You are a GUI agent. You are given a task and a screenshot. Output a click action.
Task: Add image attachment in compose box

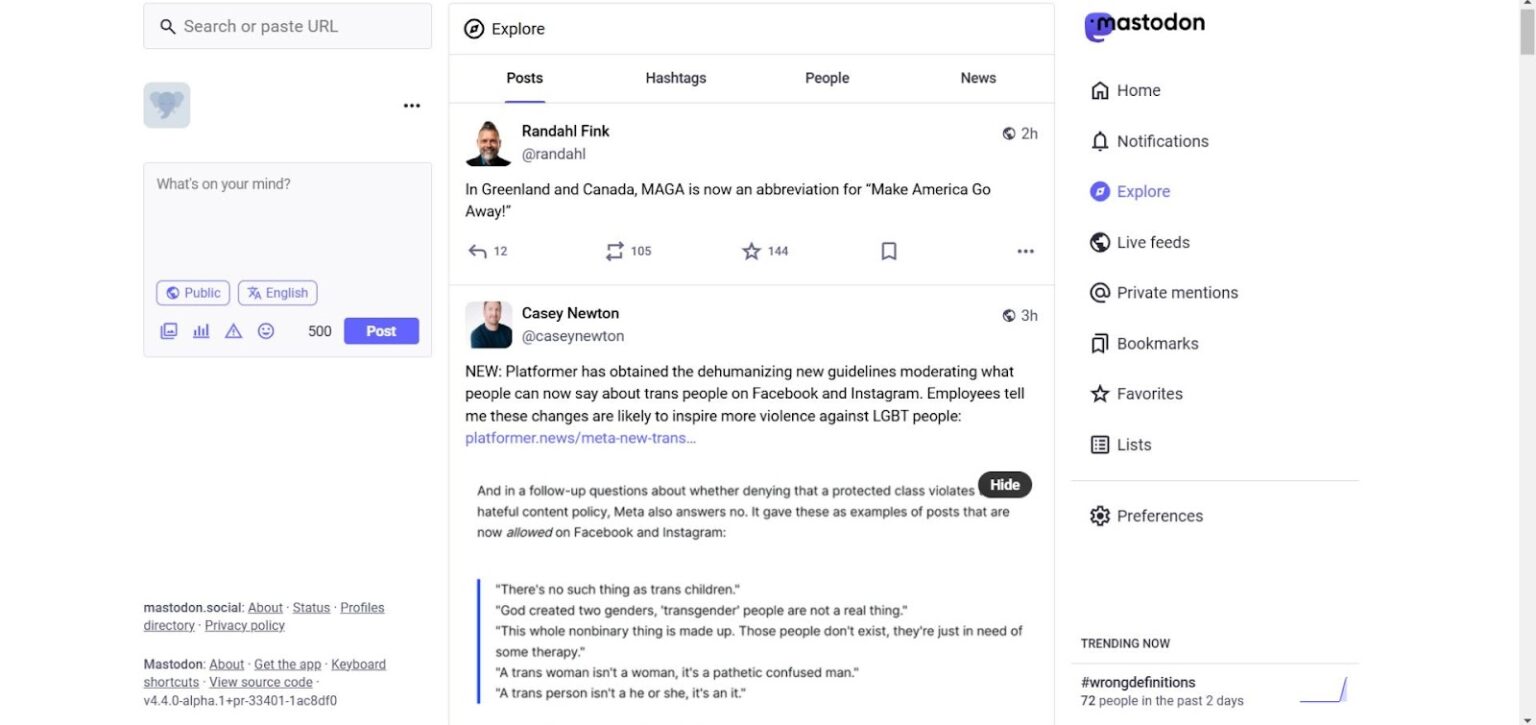tap(169, 331)
